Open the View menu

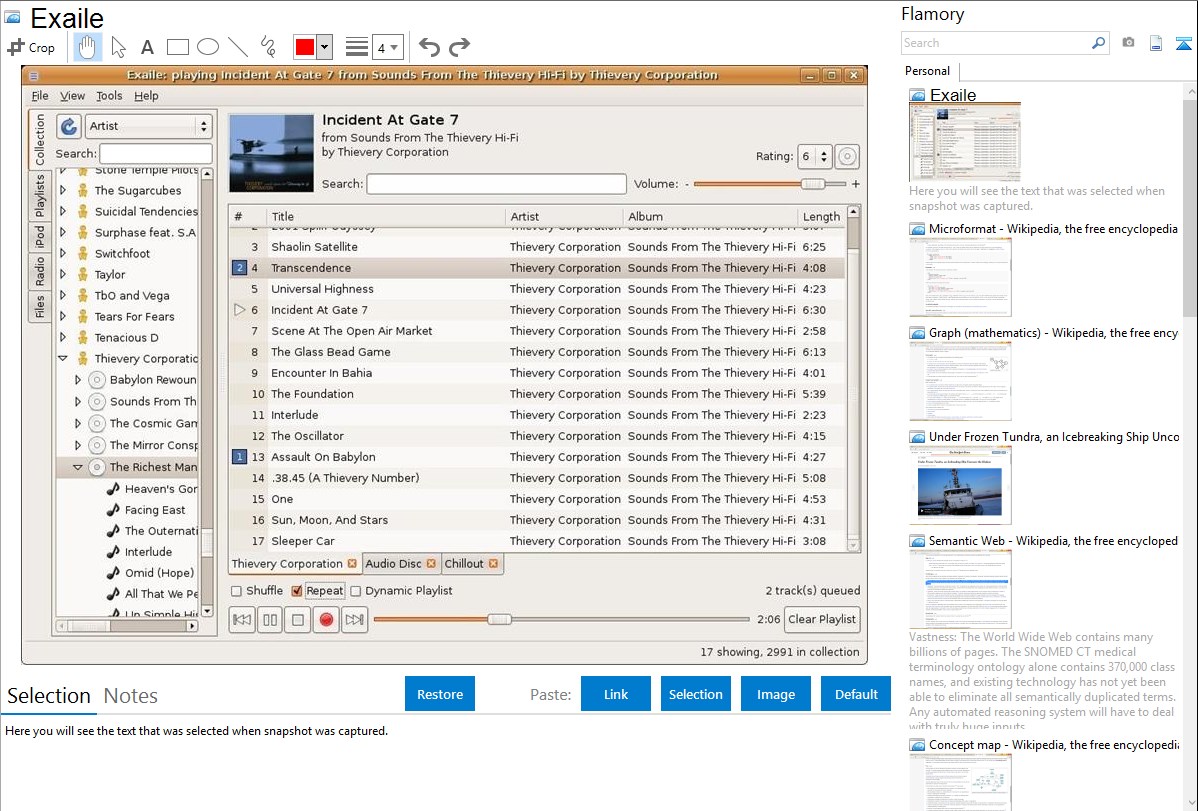coord(73,96)
